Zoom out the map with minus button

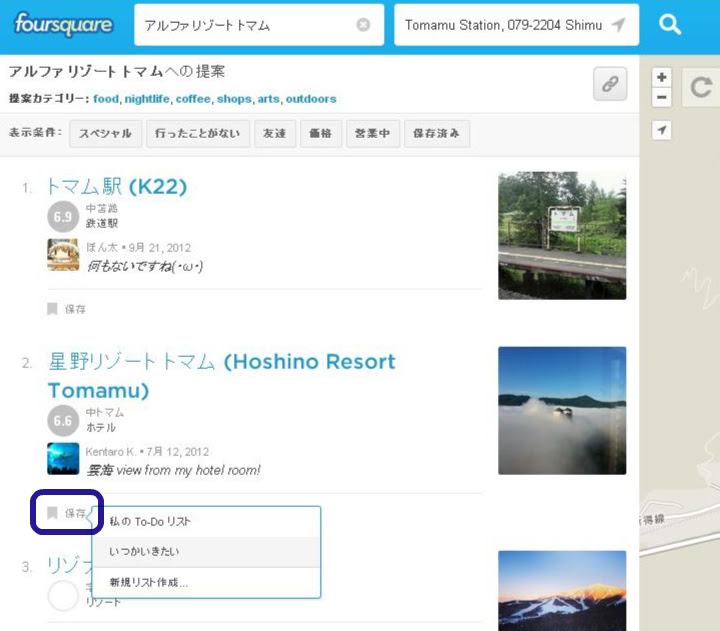(661, 97)
